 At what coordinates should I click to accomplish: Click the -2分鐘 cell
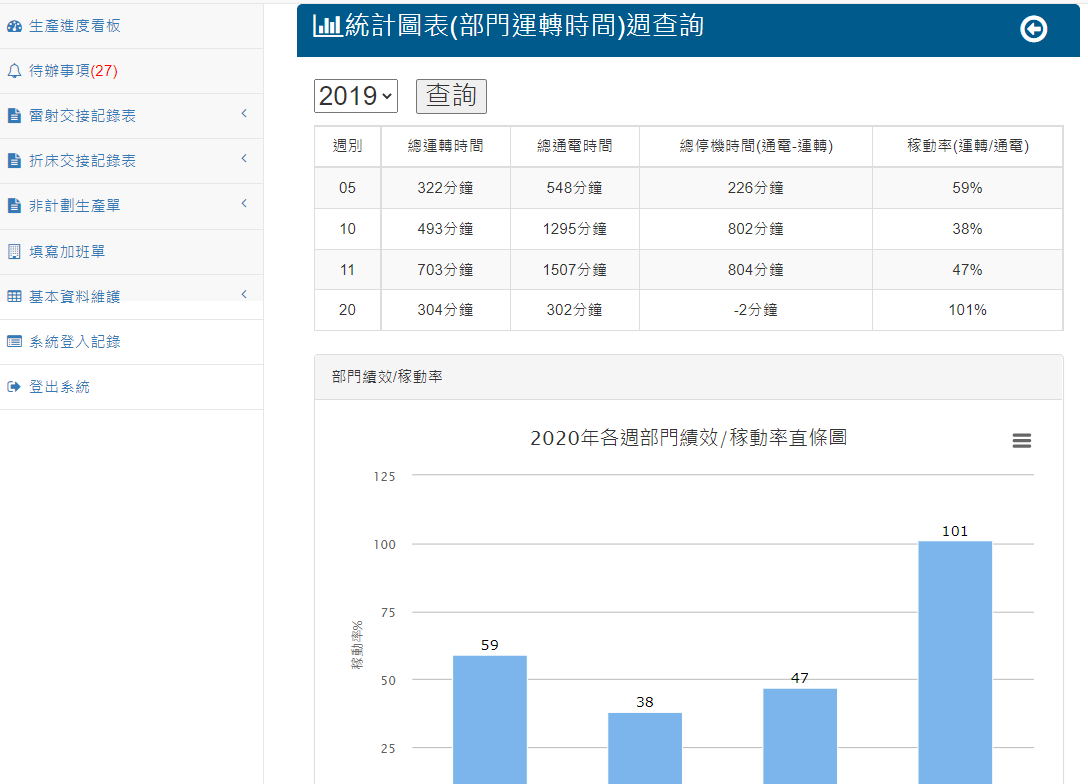point(756,310)
